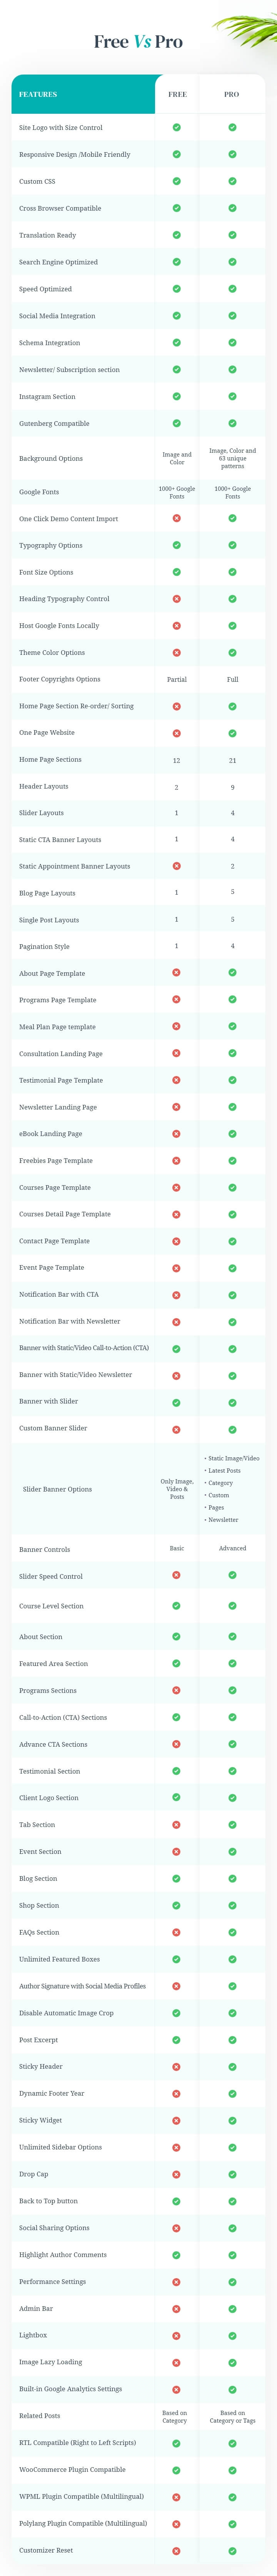Click Pro checkmark for Lightbox row

[x=232, y=2336]
